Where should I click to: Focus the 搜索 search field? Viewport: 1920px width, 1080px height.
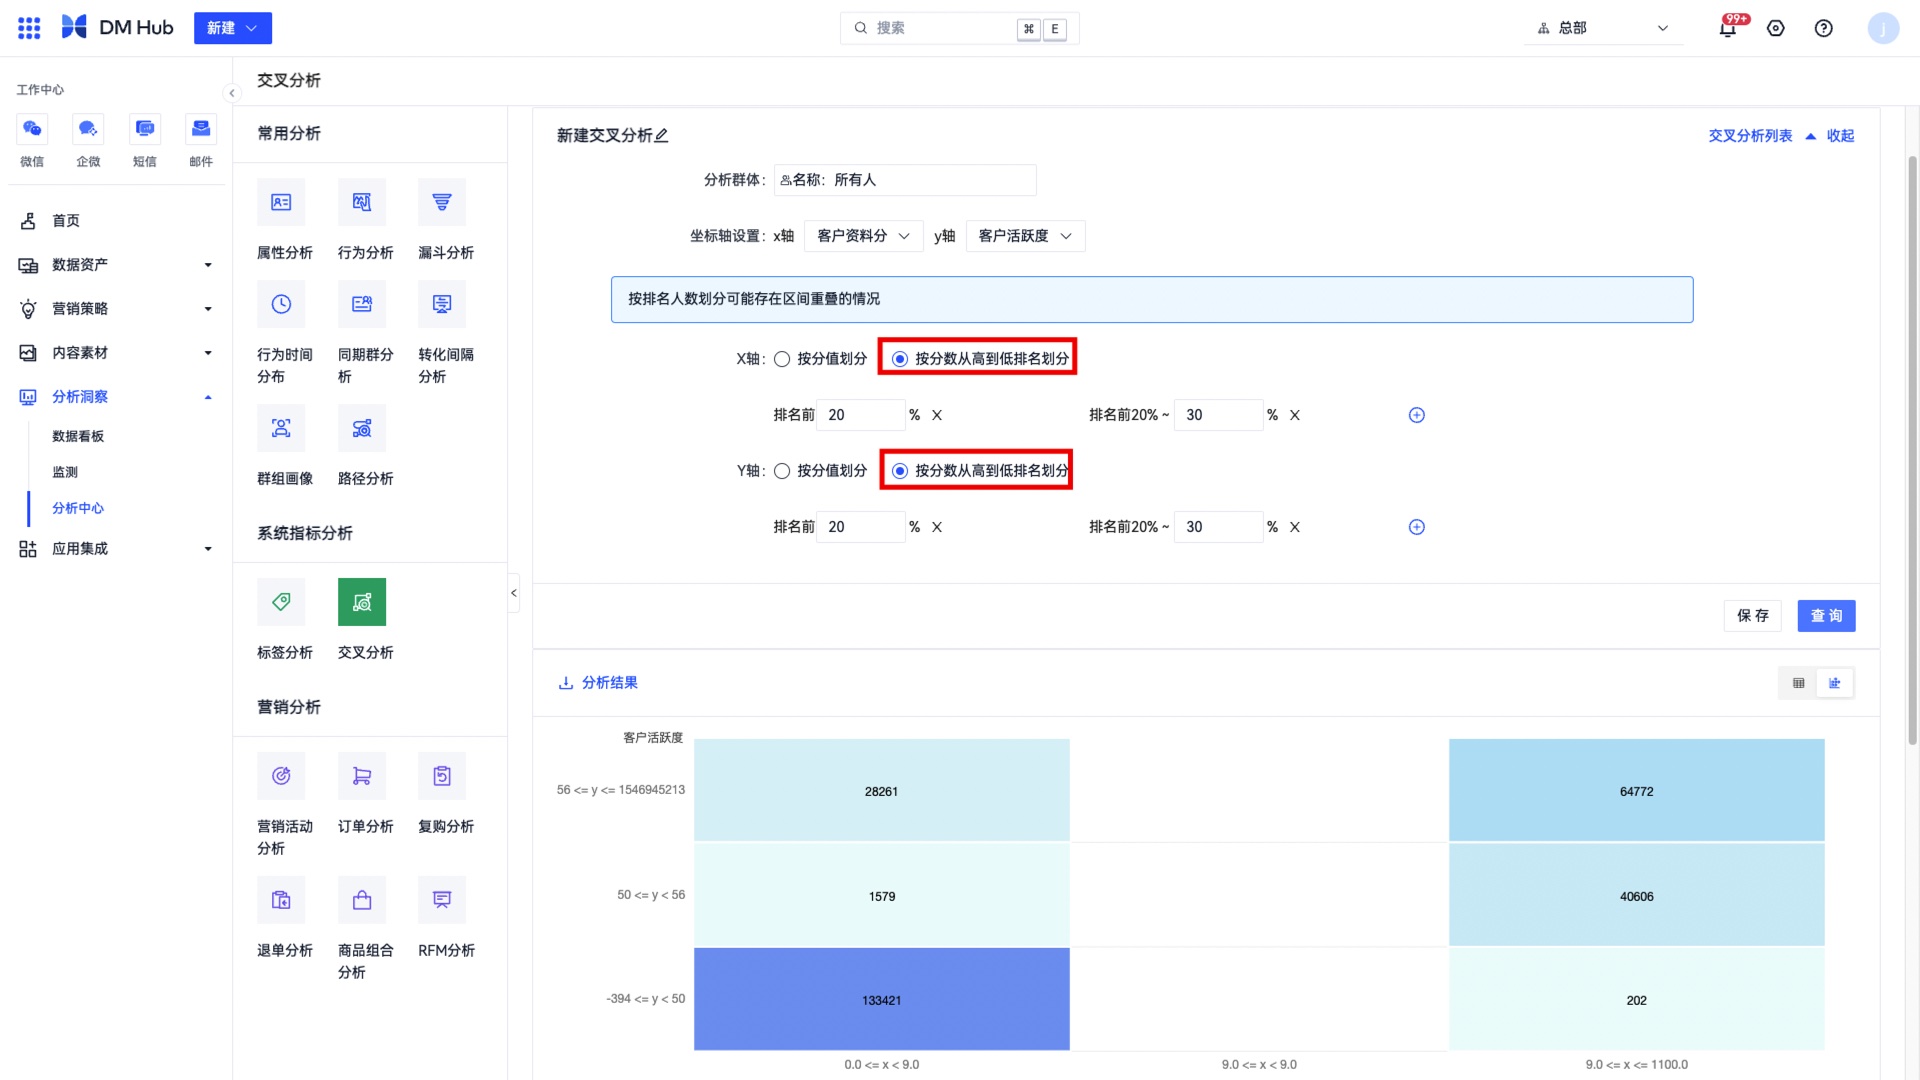tap(959, 28)
